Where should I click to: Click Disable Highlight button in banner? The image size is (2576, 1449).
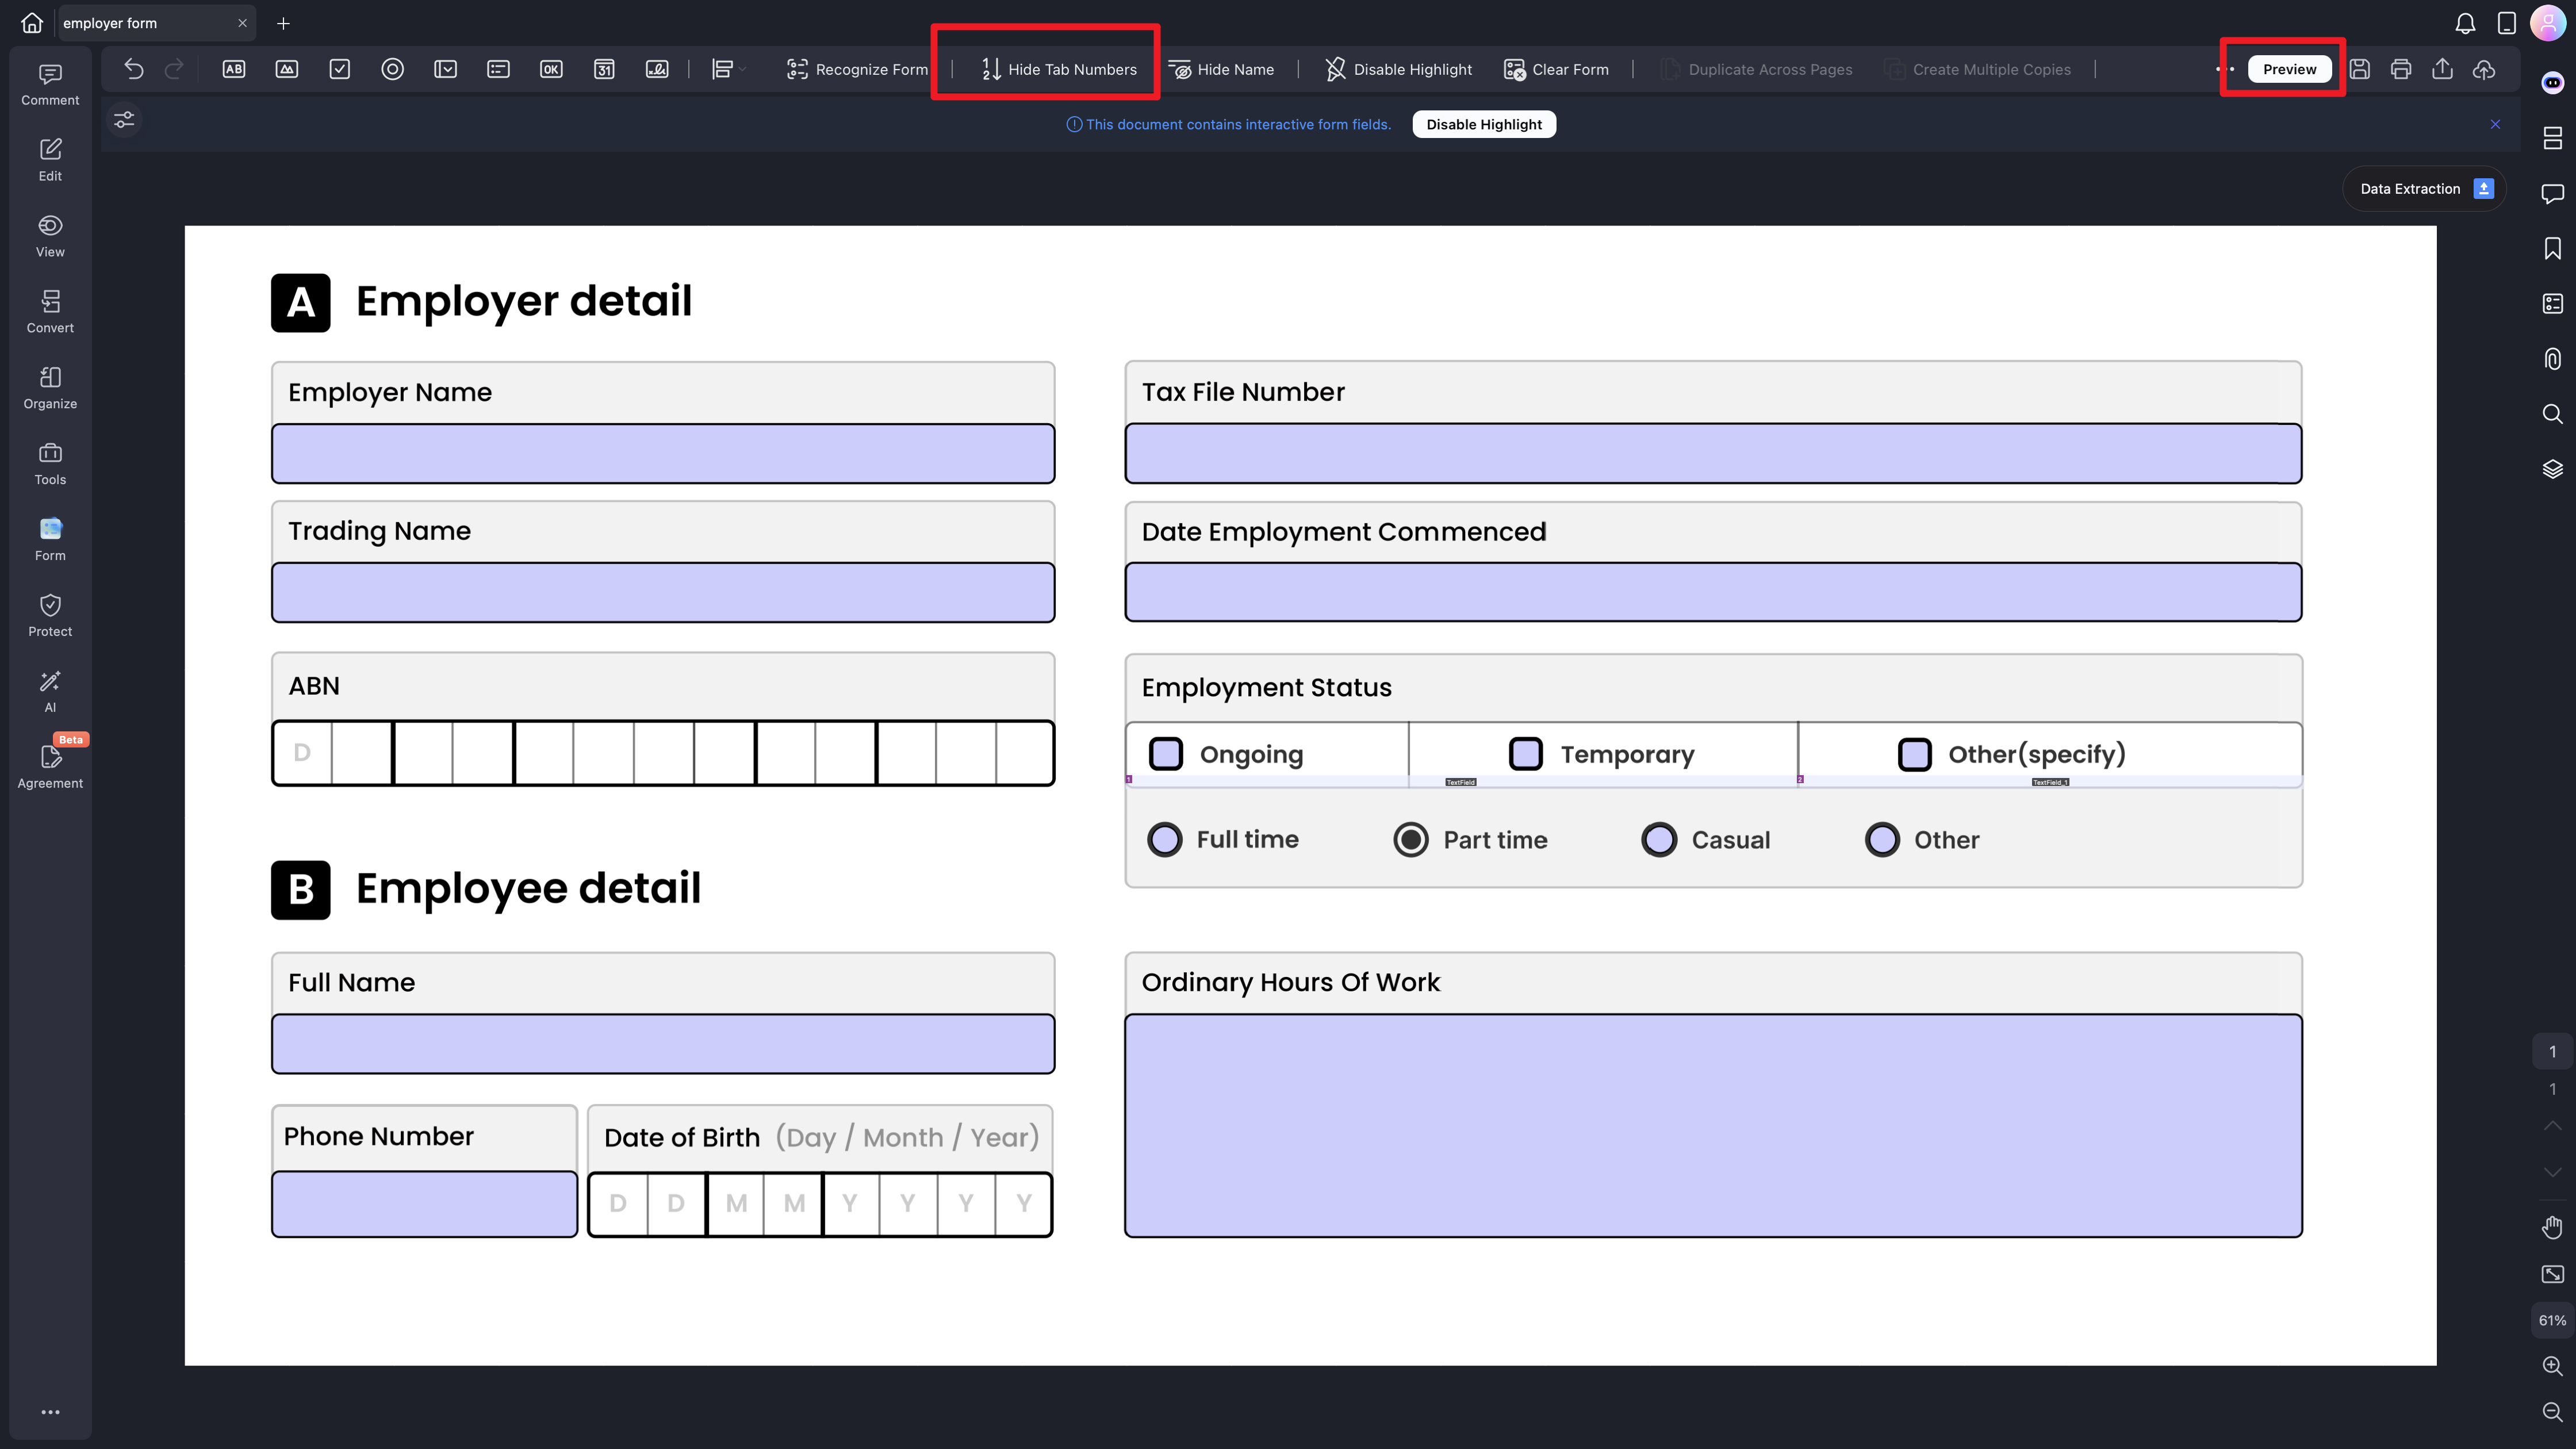tap(1484, 124)
